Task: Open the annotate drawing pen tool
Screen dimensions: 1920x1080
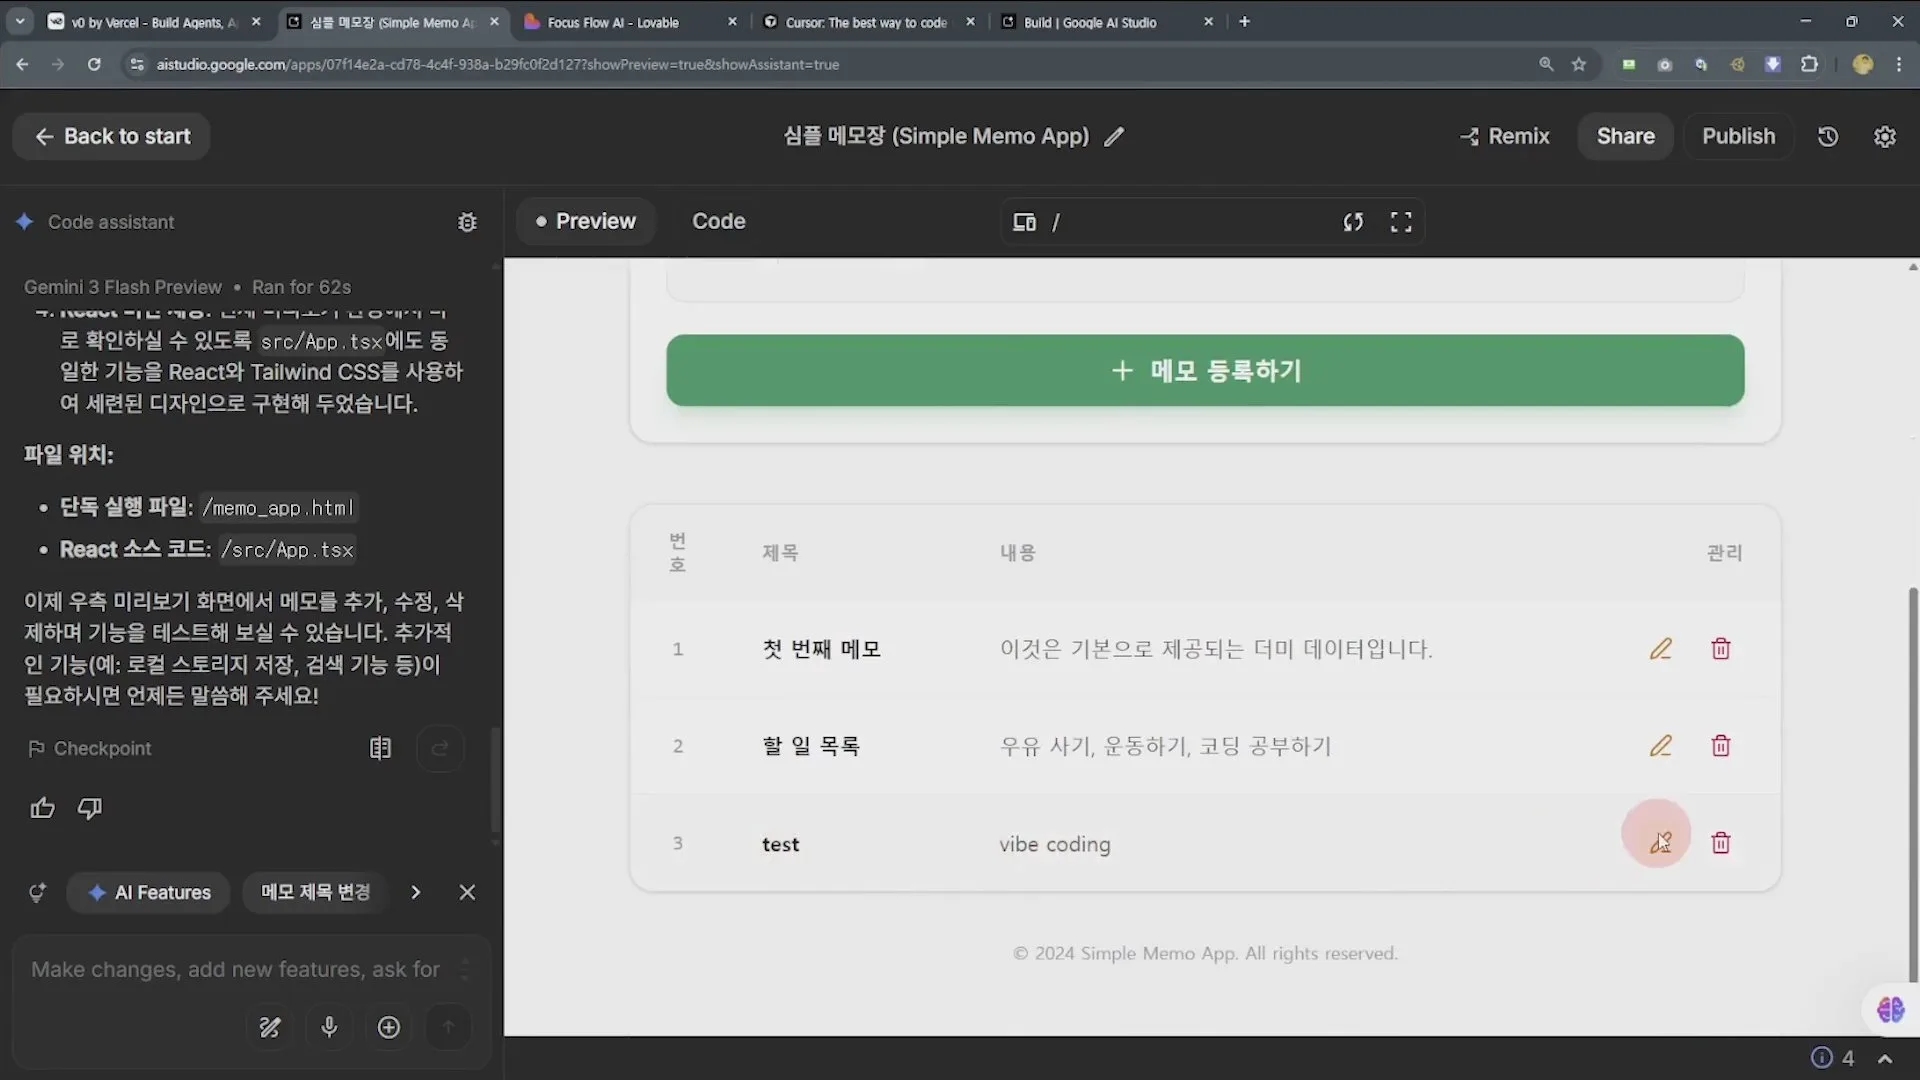Action: tap(270, 1027)
